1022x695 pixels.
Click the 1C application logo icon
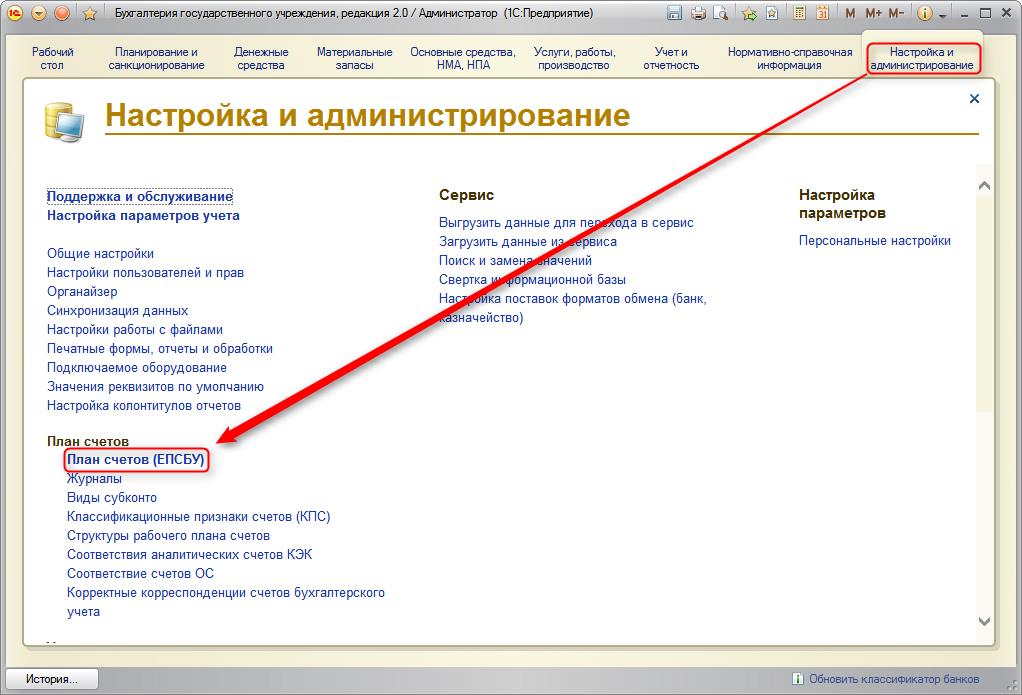[15, 13]
